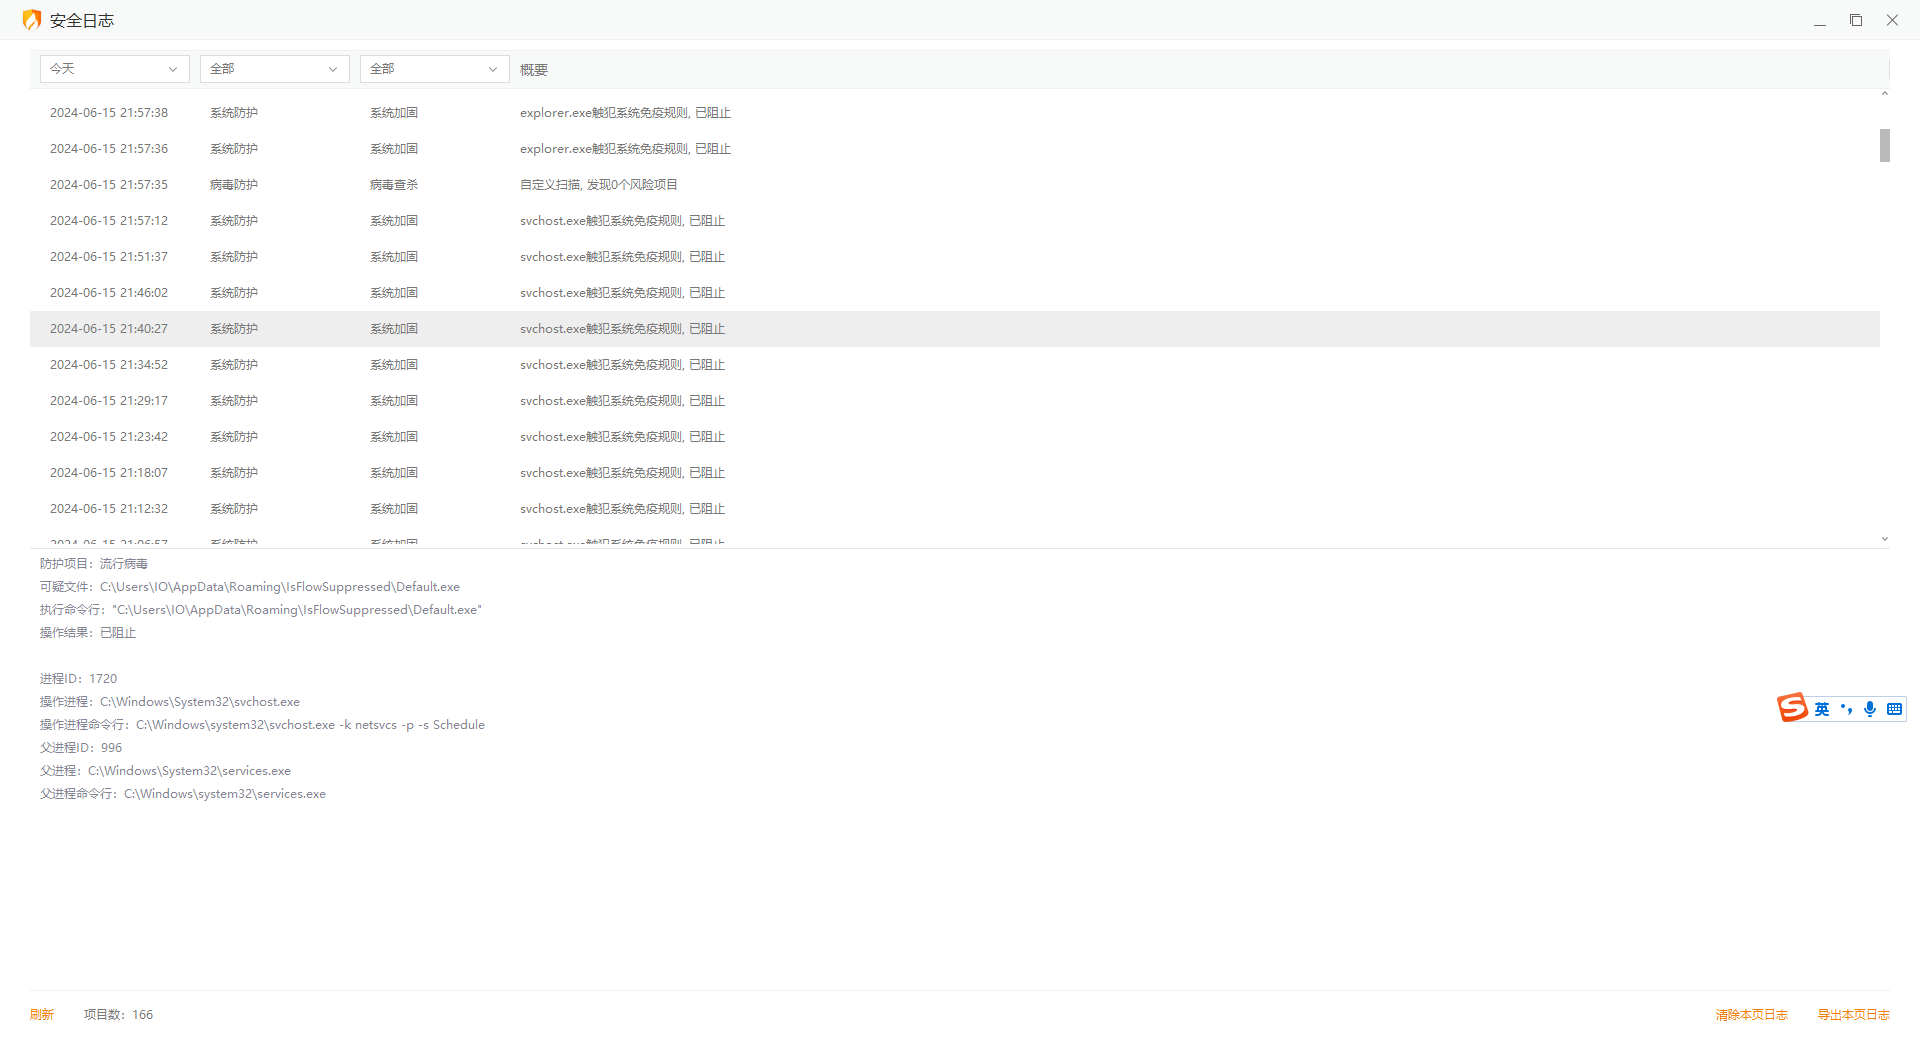1920x1040 pixels.
Task: Click the Sogou voice input microphone icon
Action: (1870, 709)
